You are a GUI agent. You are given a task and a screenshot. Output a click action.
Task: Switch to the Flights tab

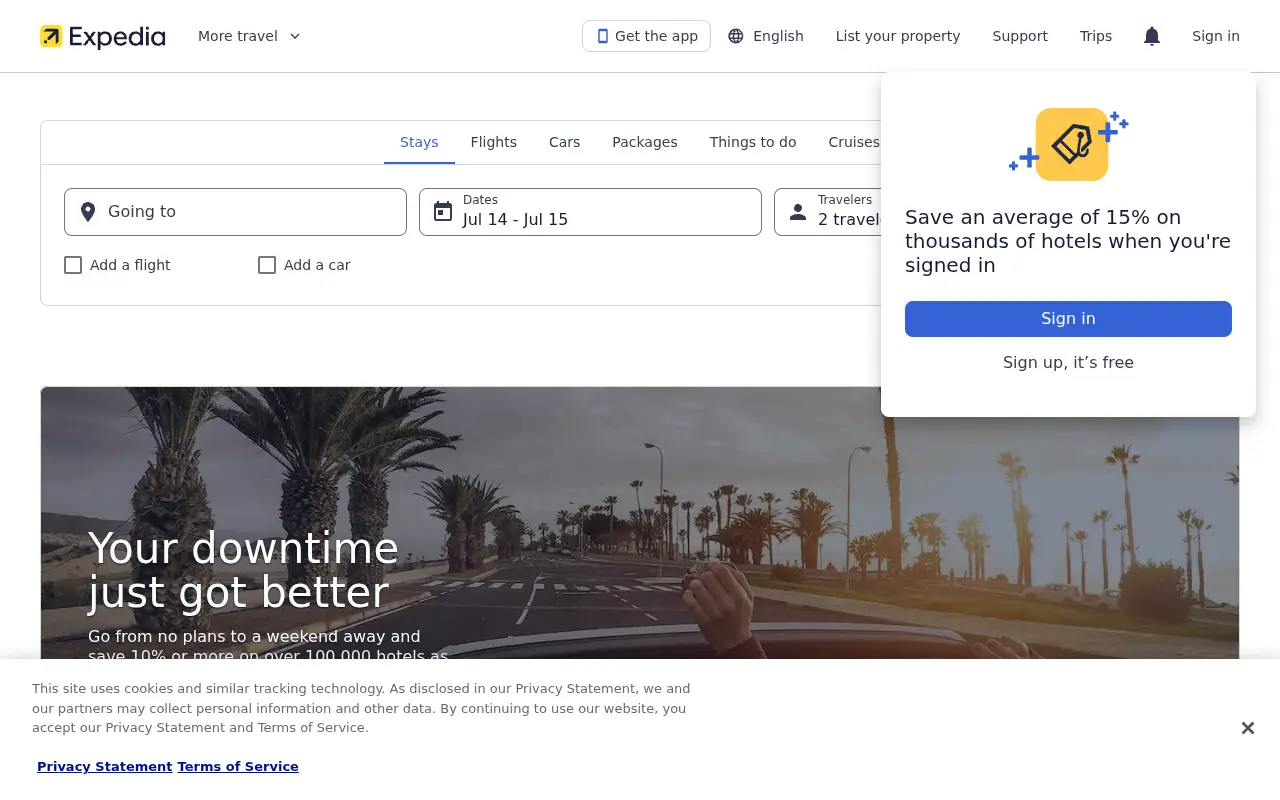(494, 142)
